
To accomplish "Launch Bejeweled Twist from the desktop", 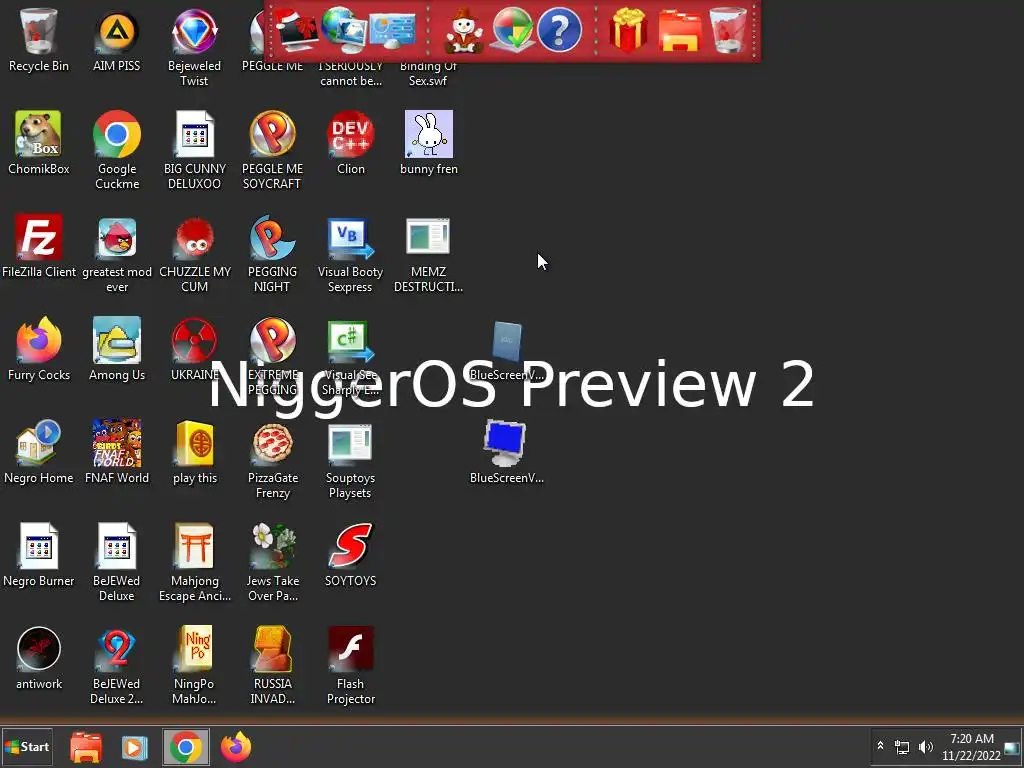I will (x=194, y=47).
